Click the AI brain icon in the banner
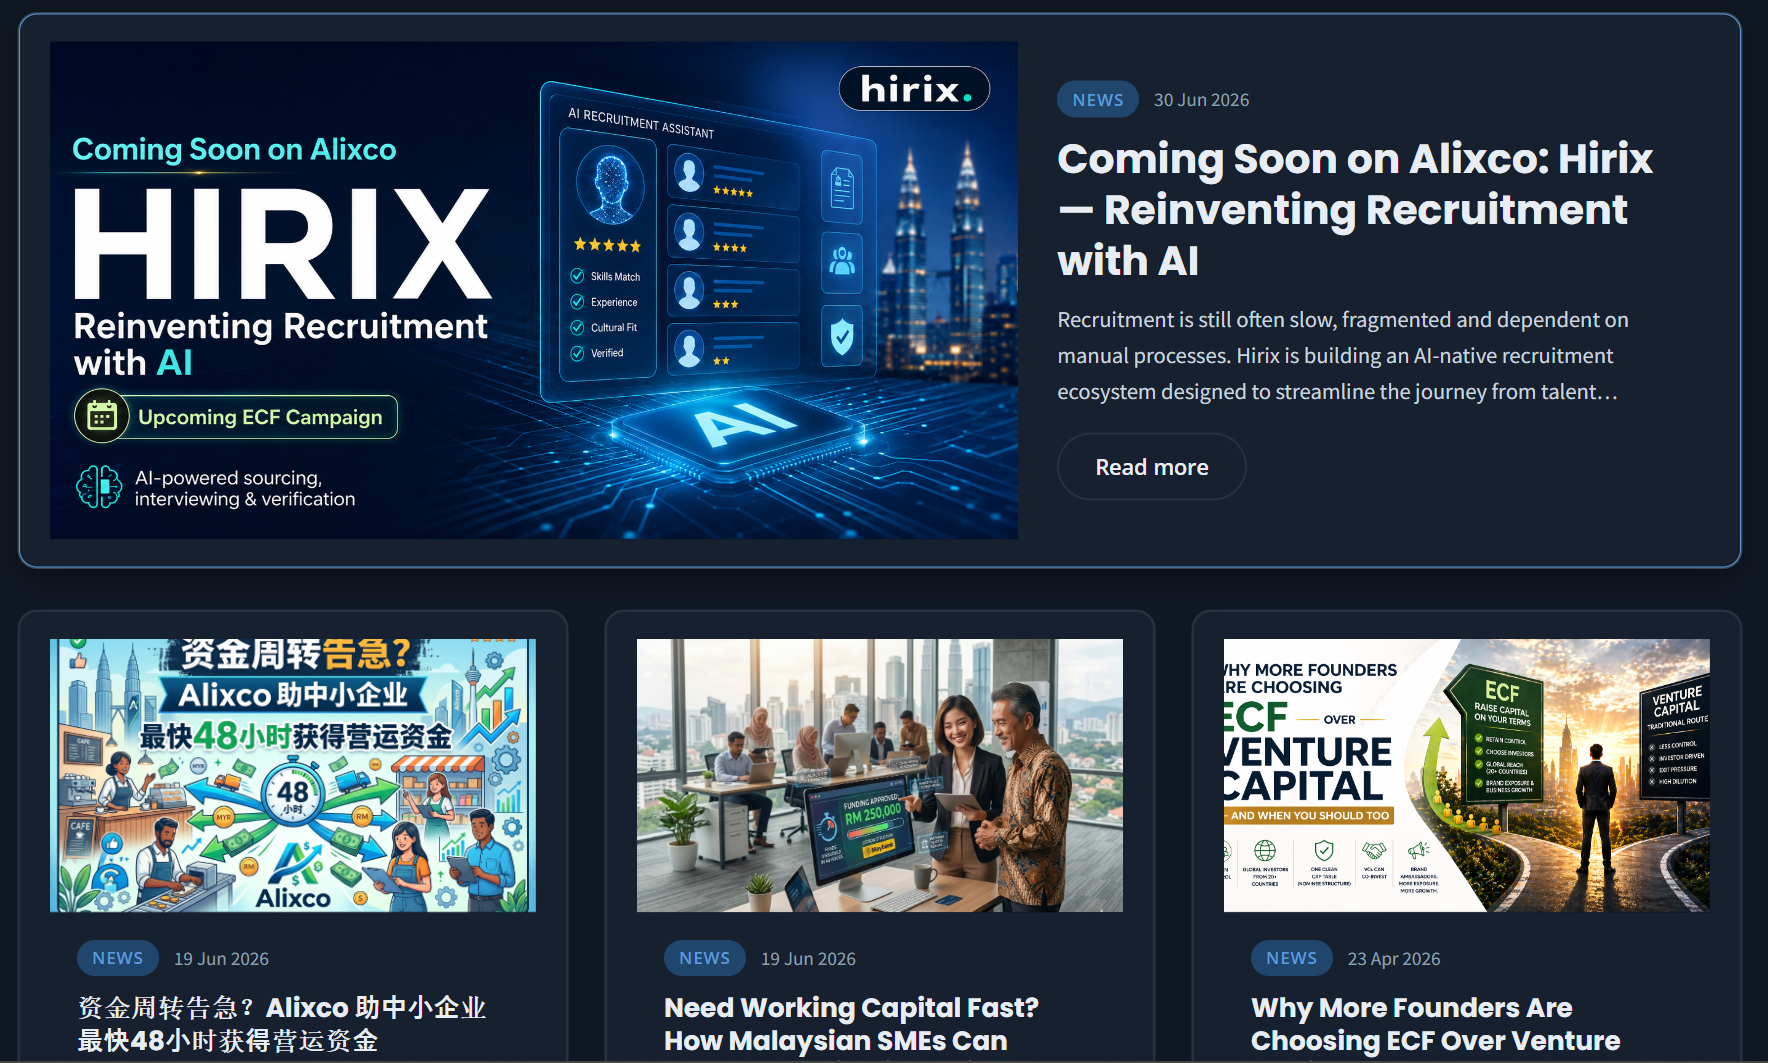The image size is (1768, 1063). [99, 487]
